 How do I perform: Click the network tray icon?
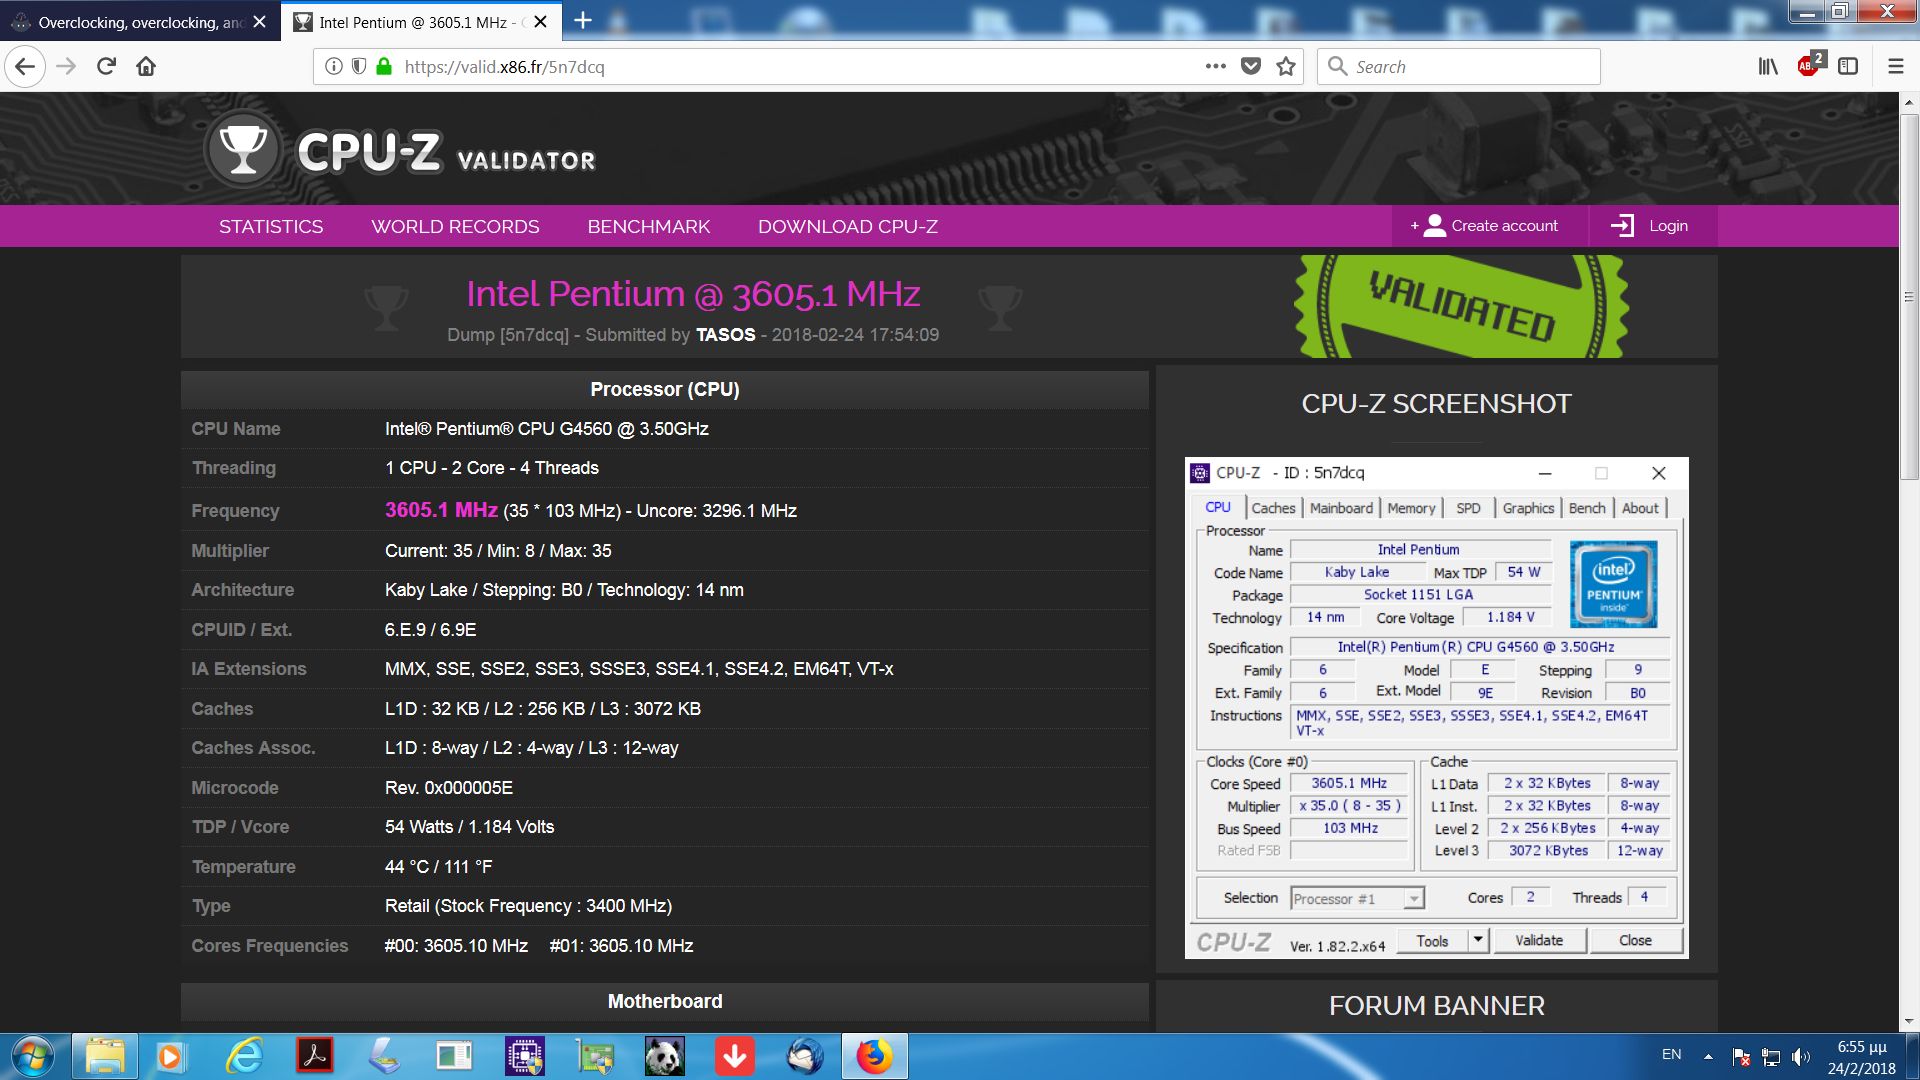click(x=1771, y=1057)
